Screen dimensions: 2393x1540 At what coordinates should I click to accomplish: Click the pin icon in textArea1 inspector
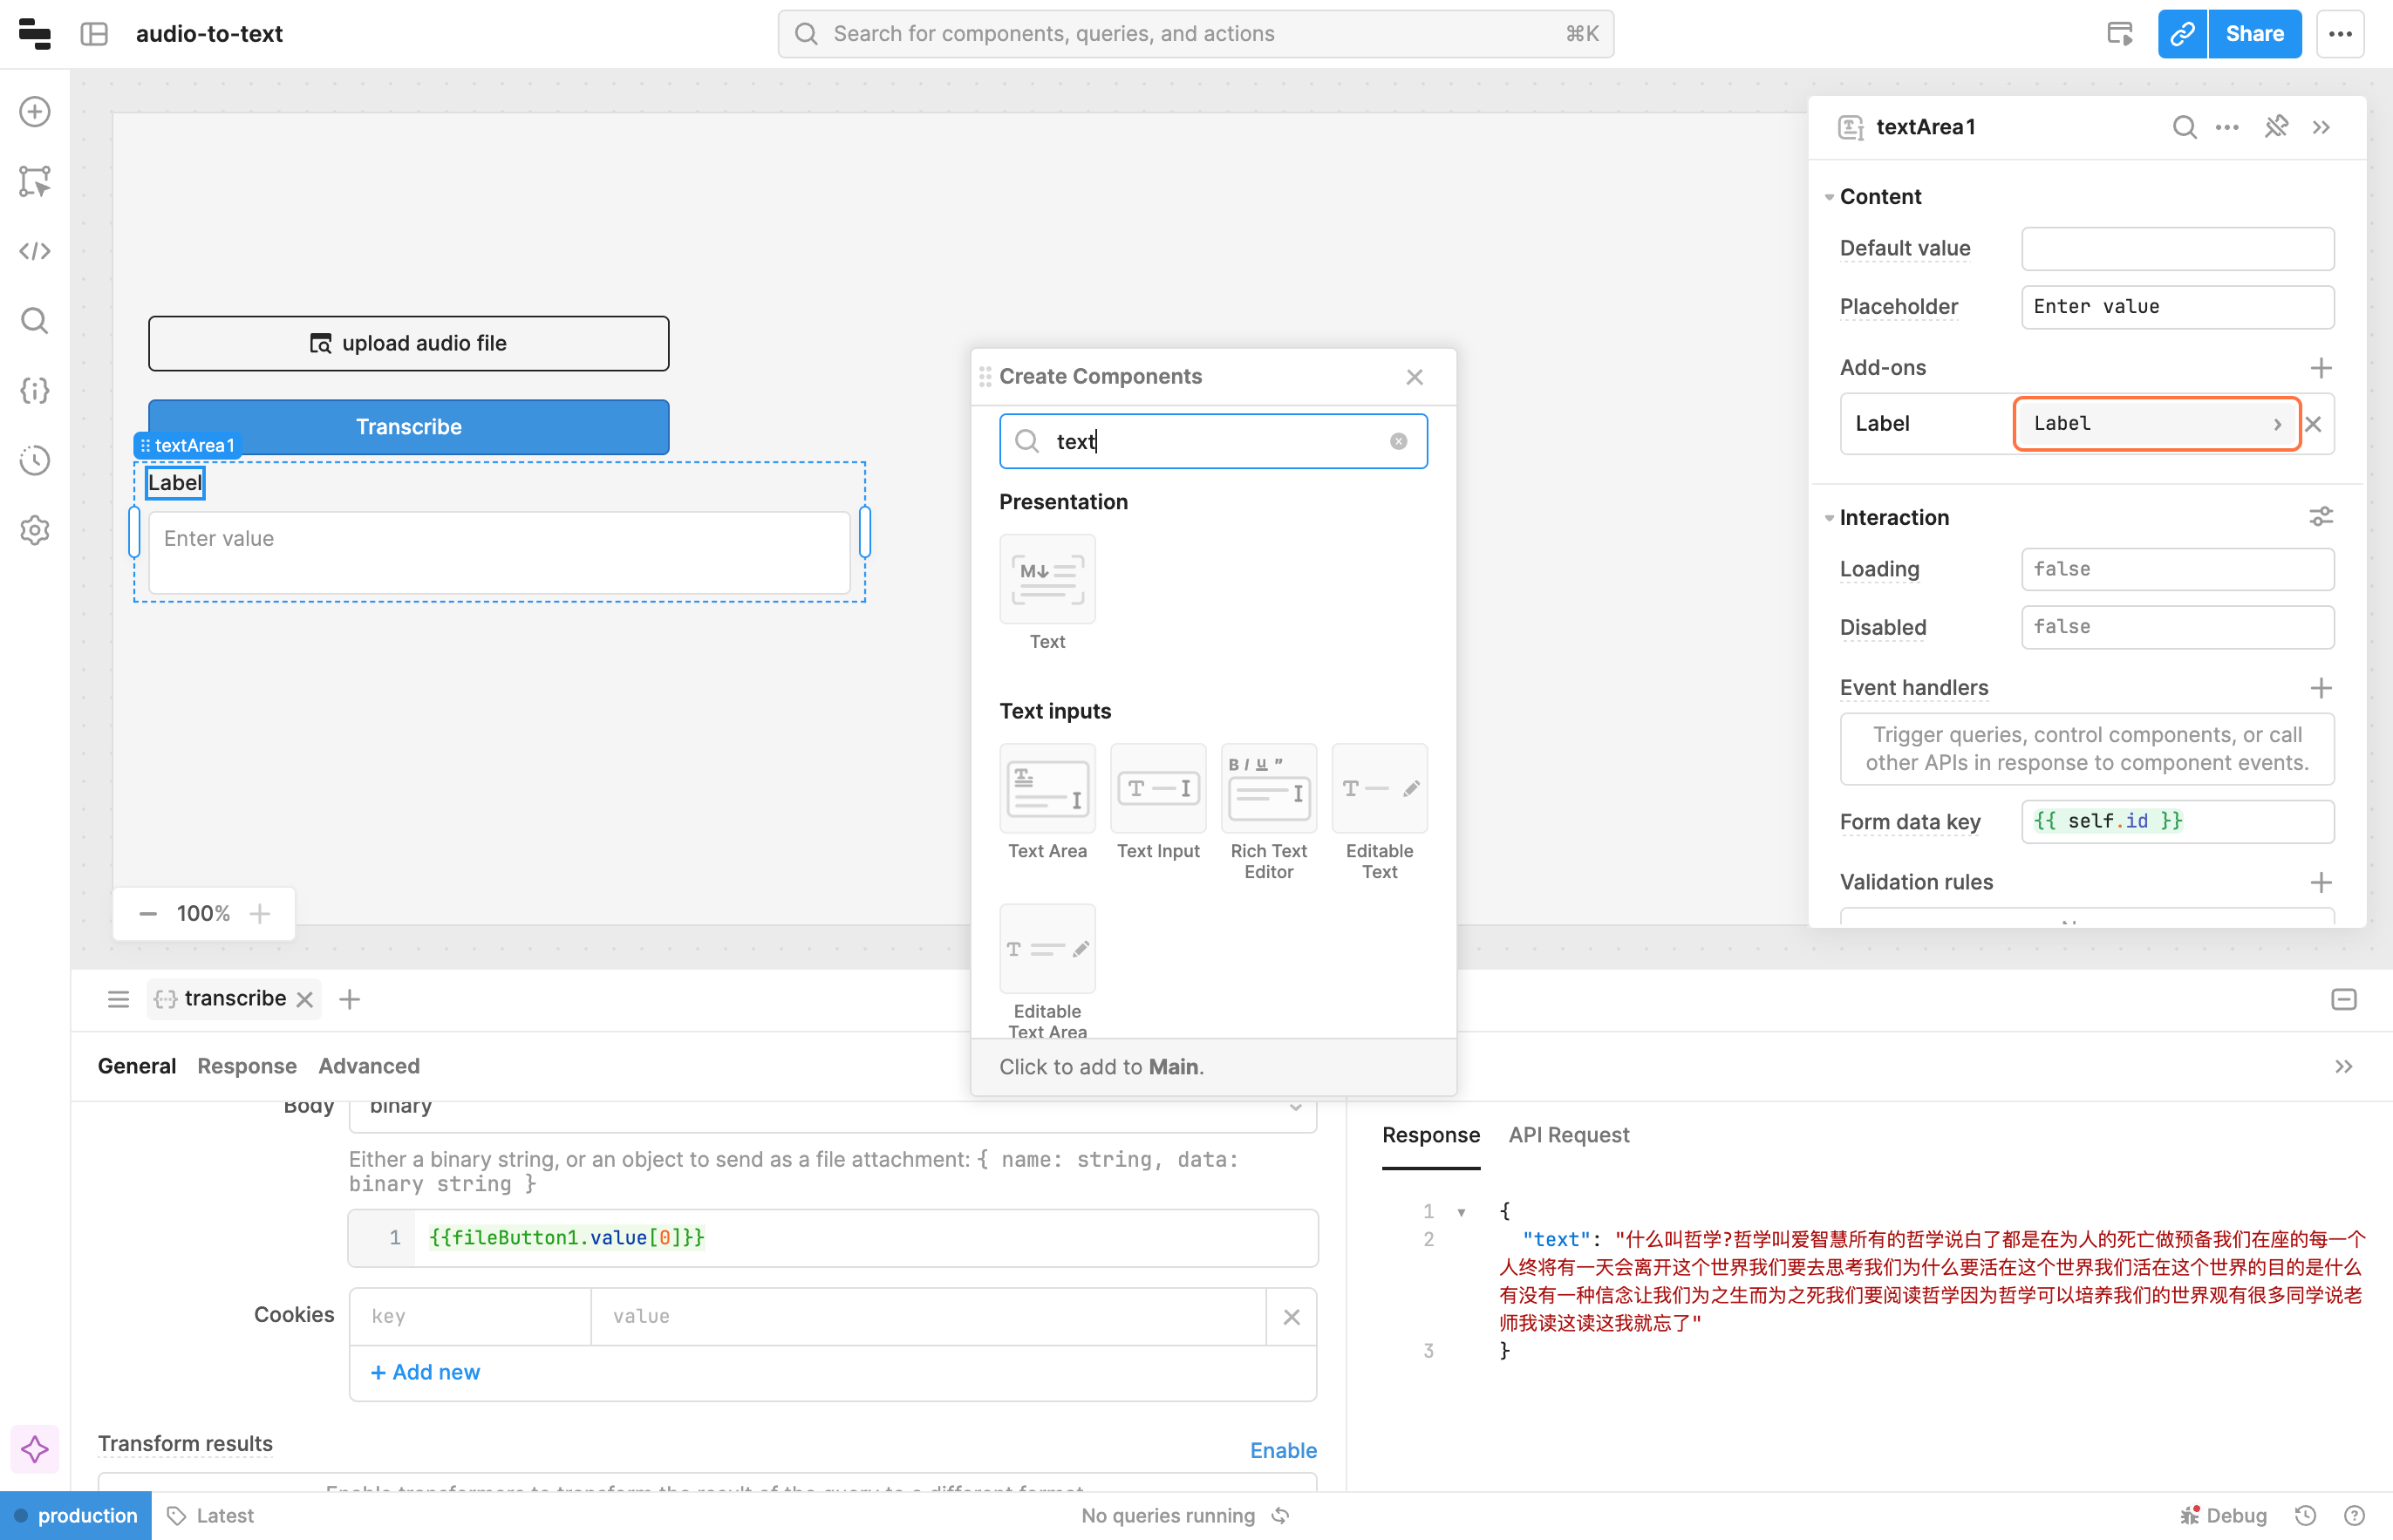(2276, 127)
